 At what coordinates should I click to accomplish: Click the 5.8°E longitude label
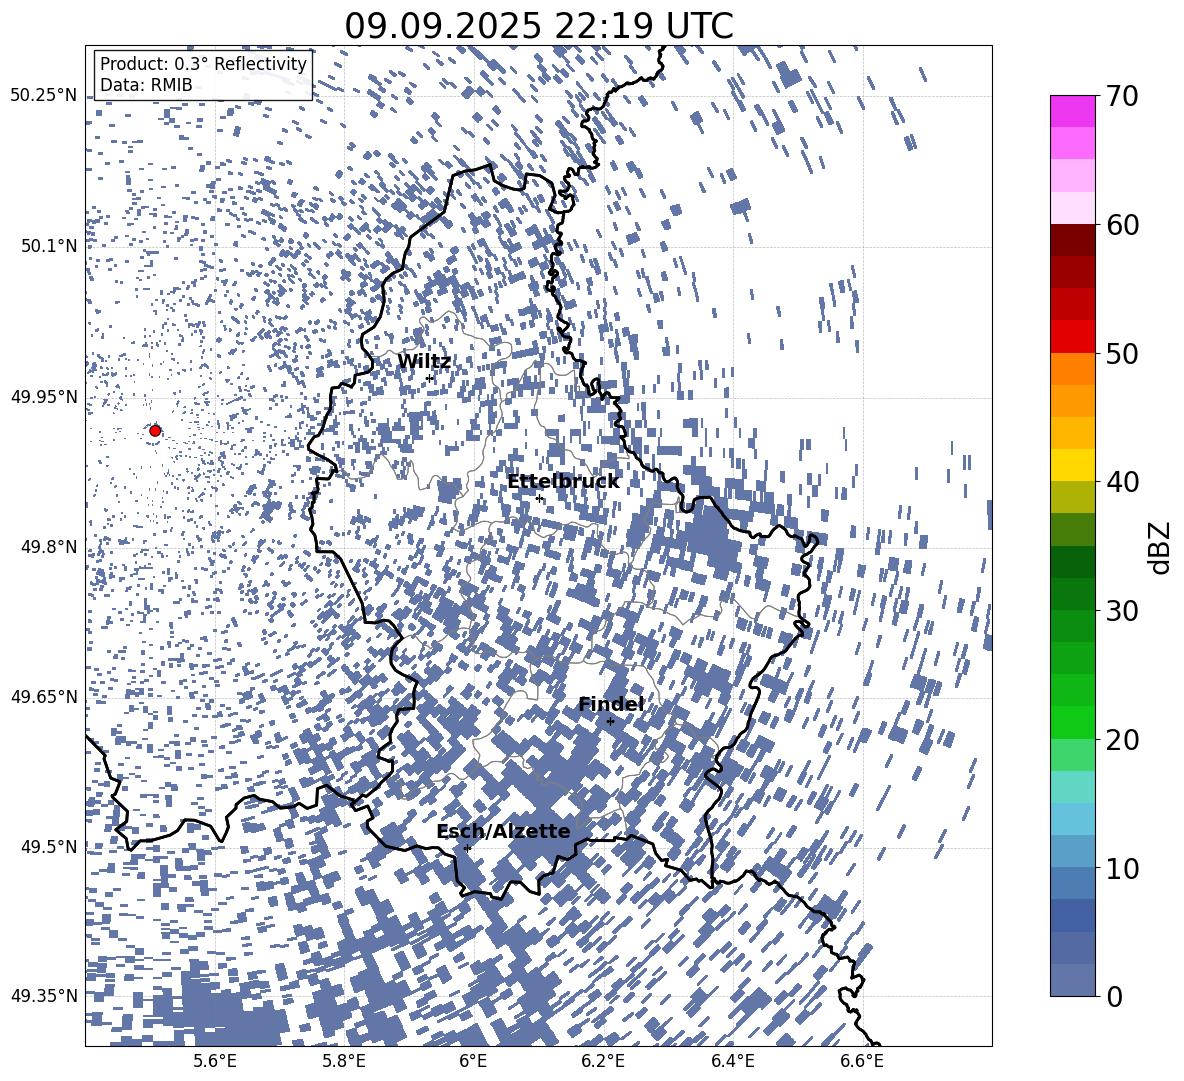344,1061
